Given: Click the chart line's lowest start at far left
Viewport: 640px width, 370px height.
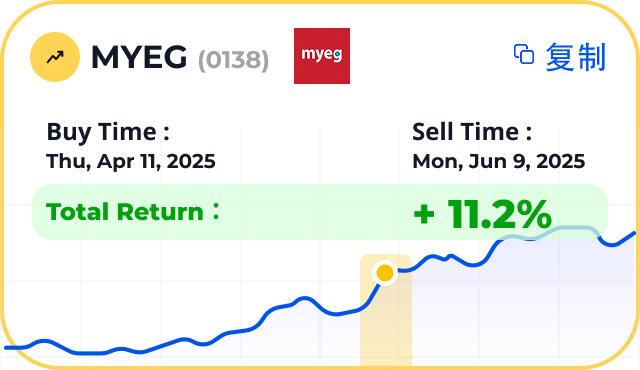Looking at the screenshot, I should click(x=12, y=348).
